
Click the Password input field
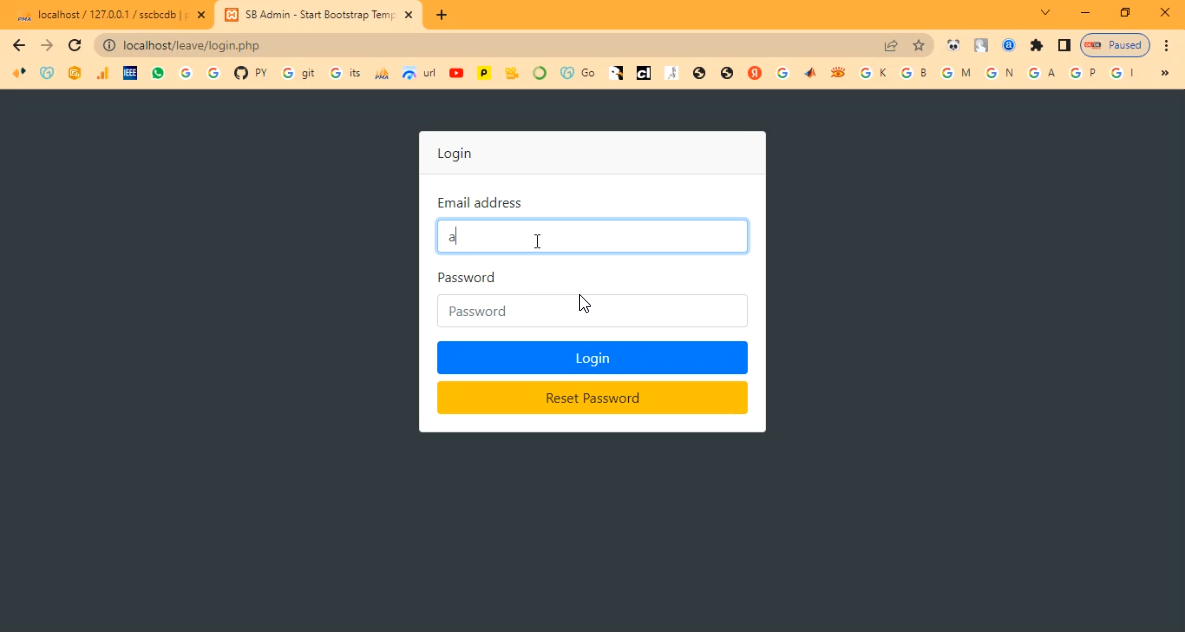[592, 311]
